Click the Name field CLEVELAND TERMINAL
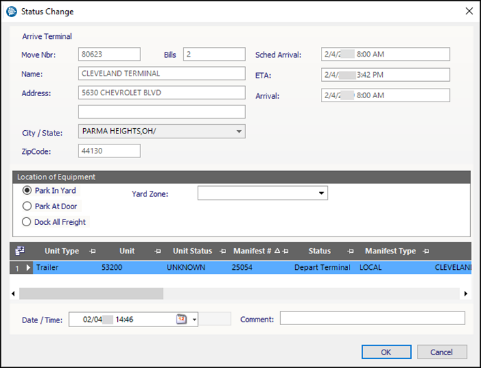 click(x=162, y=73)
